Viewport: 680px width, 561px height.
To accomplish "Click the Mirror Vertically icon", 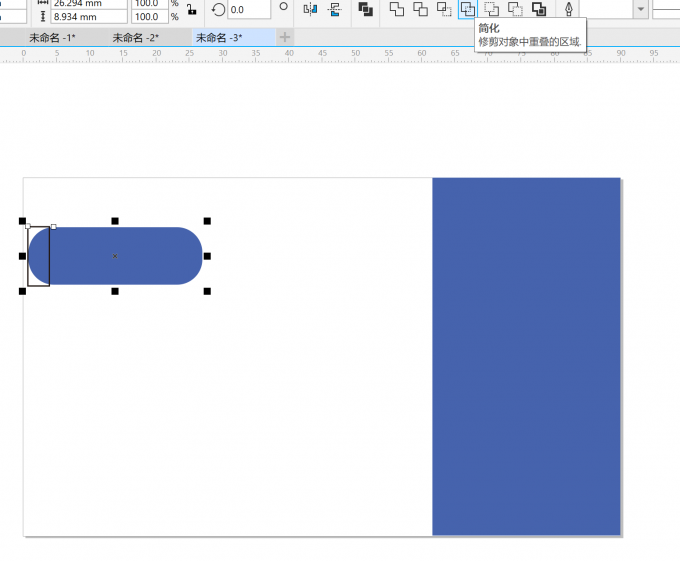I will (334, 9).
